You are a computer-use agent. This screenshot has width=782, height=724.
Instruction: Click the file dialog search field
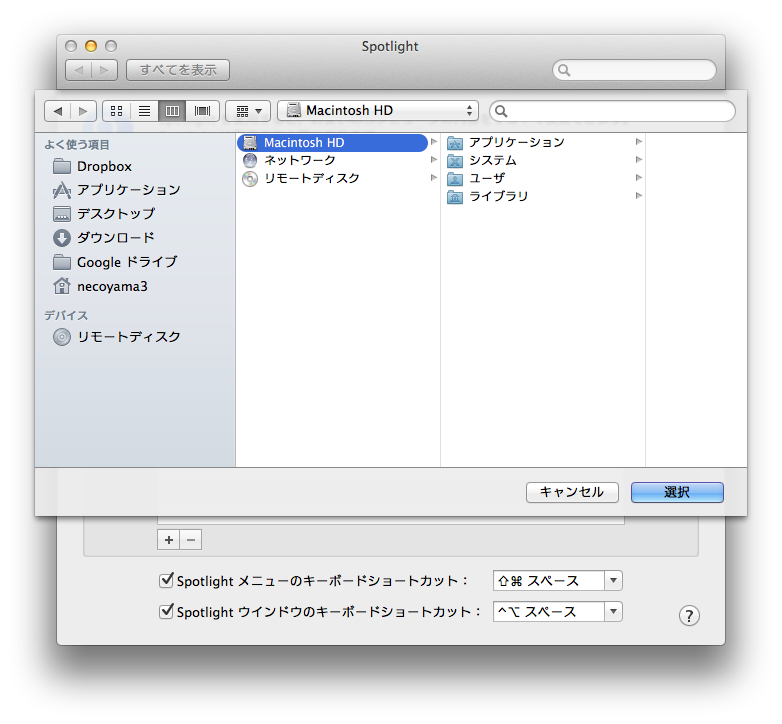pyautogui.click(x=612, y=111)
